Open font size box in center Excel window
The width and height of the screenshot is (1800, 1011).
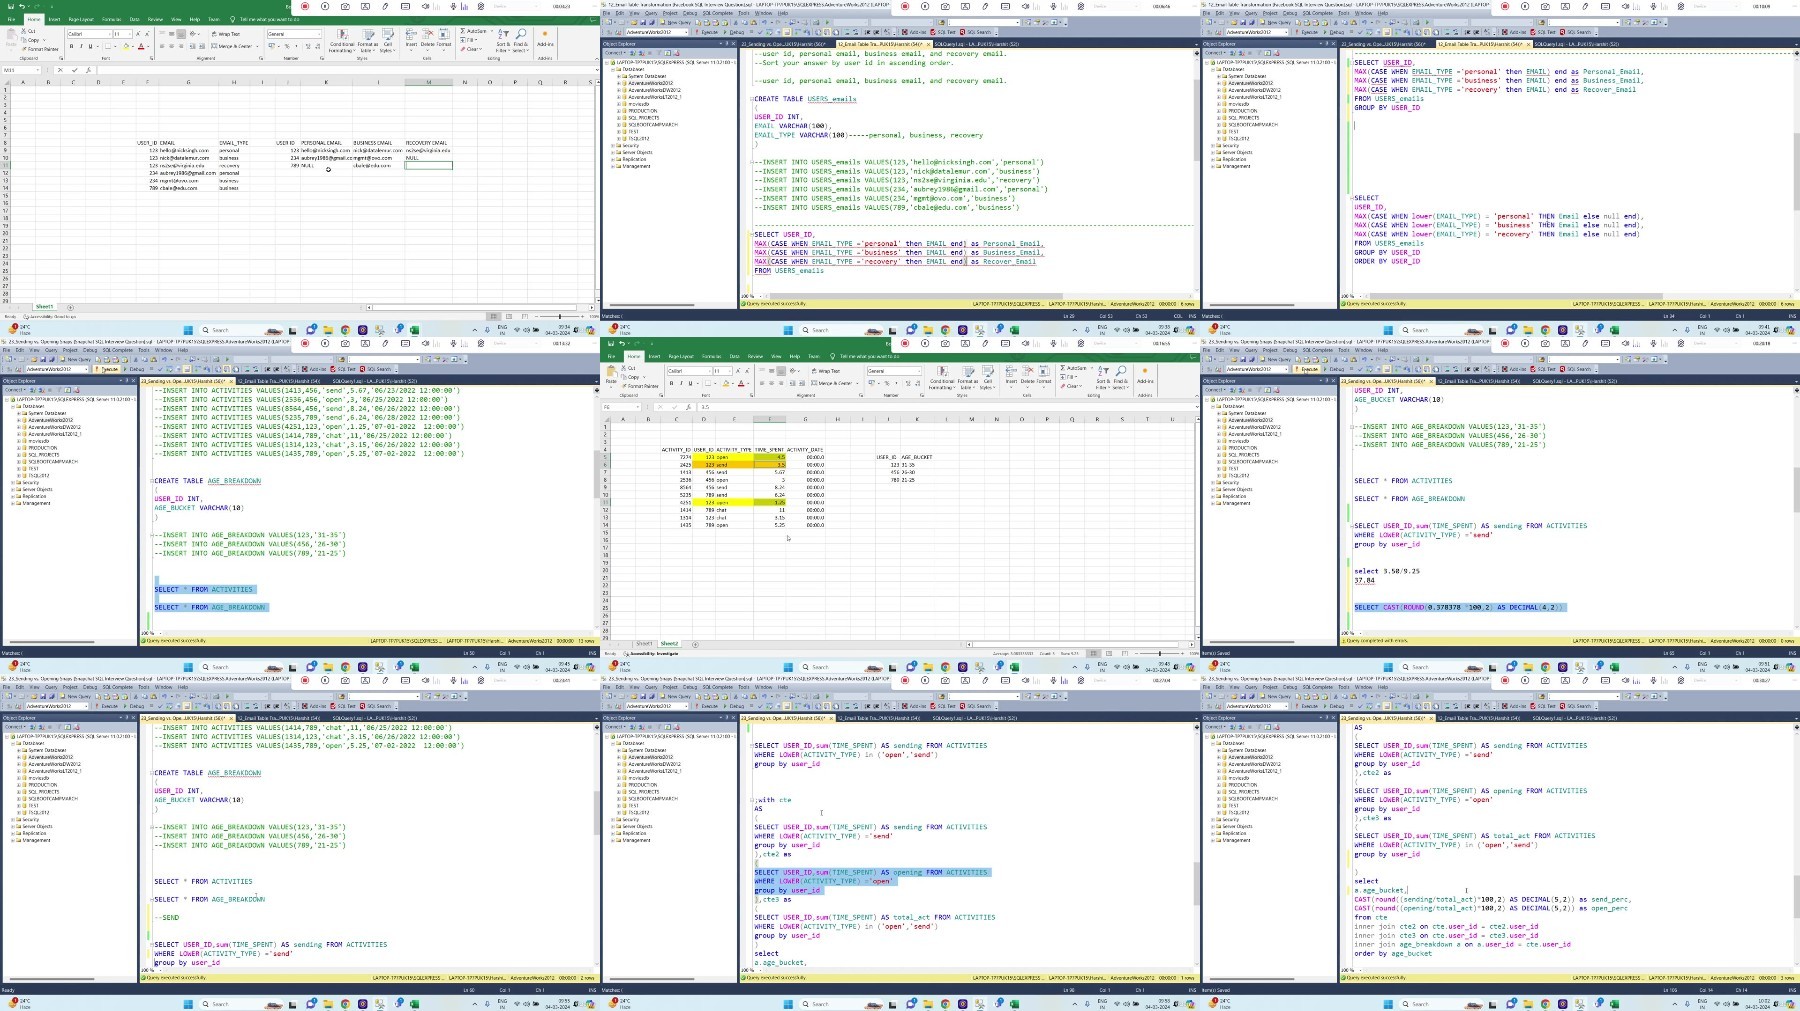point(722,371)
